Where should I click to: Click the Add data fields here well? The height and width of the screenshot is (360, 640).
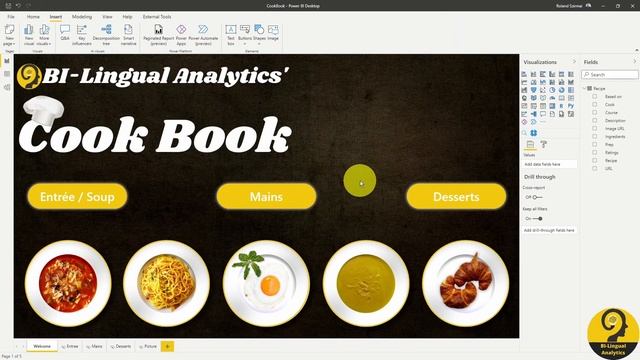pos(550,164)
